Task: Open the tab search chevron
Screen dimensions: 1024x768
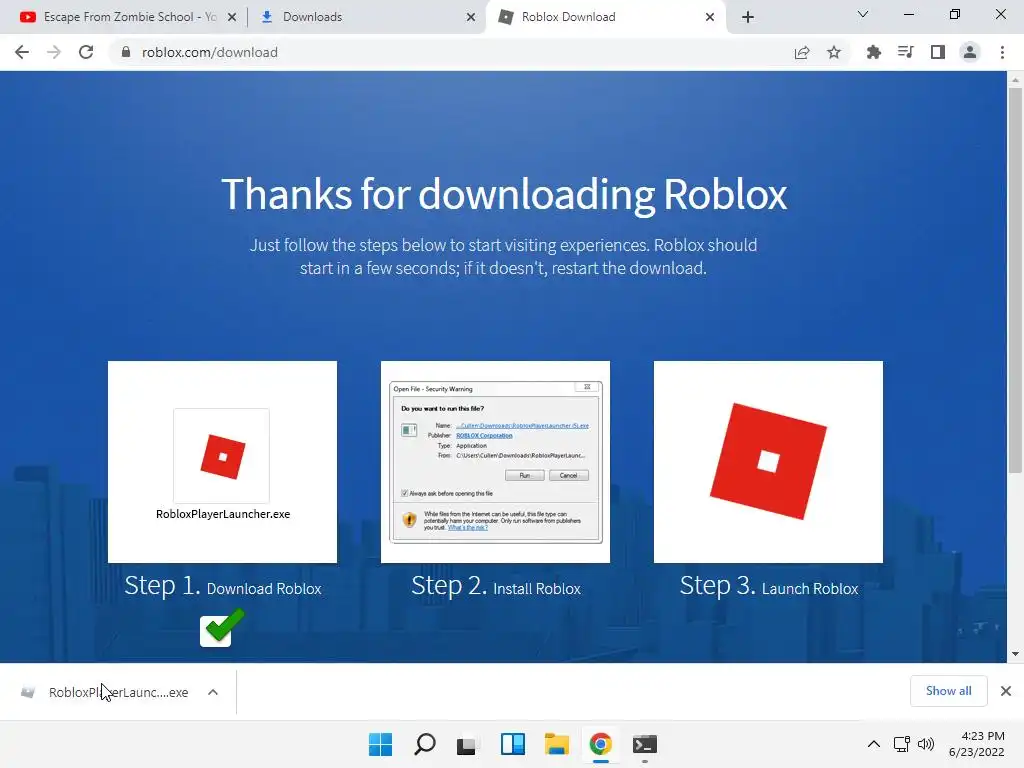Action: [863, 14]
